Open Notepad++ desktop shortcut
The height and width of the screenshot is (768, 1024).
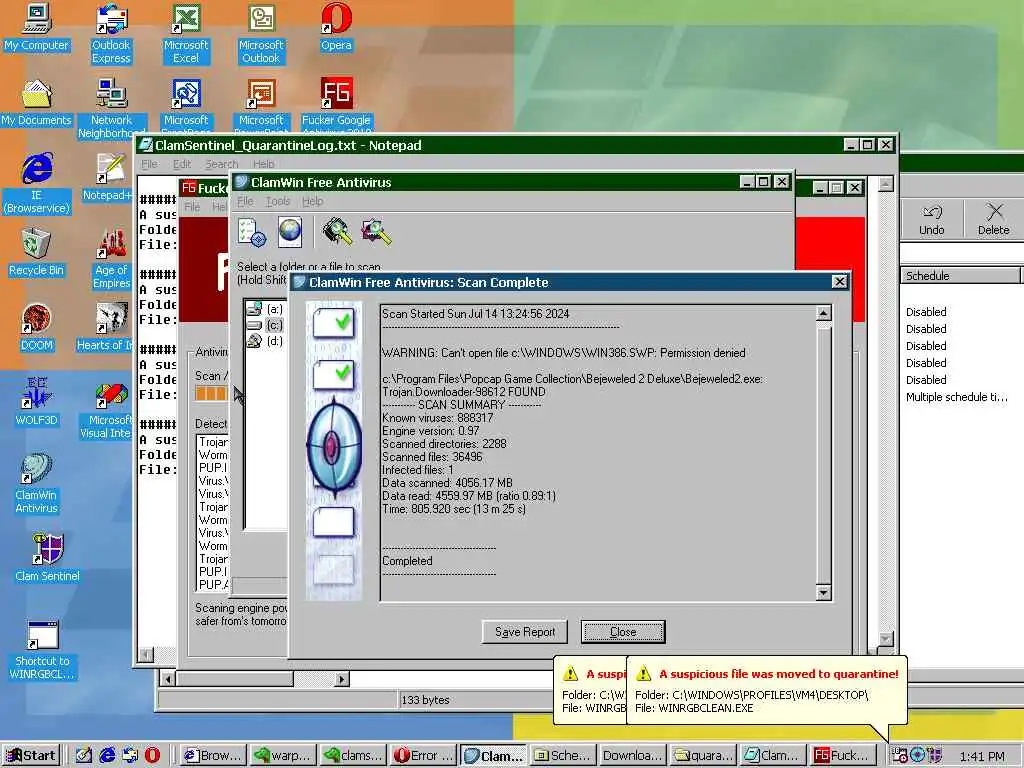(110, 177)
